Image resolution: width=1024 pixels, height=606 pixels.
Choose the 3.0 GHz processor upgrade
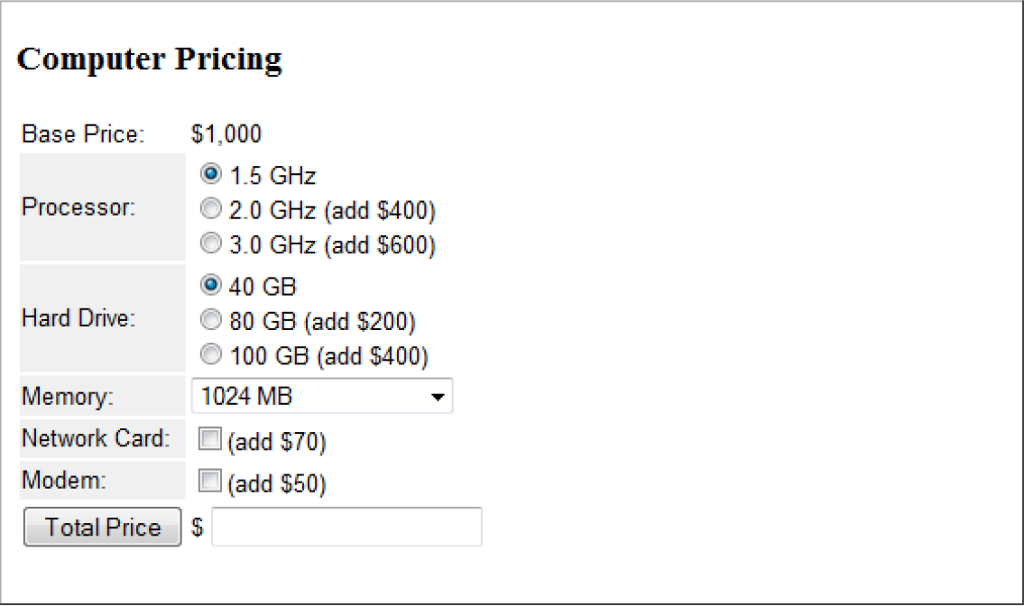(x=211, y=243)
